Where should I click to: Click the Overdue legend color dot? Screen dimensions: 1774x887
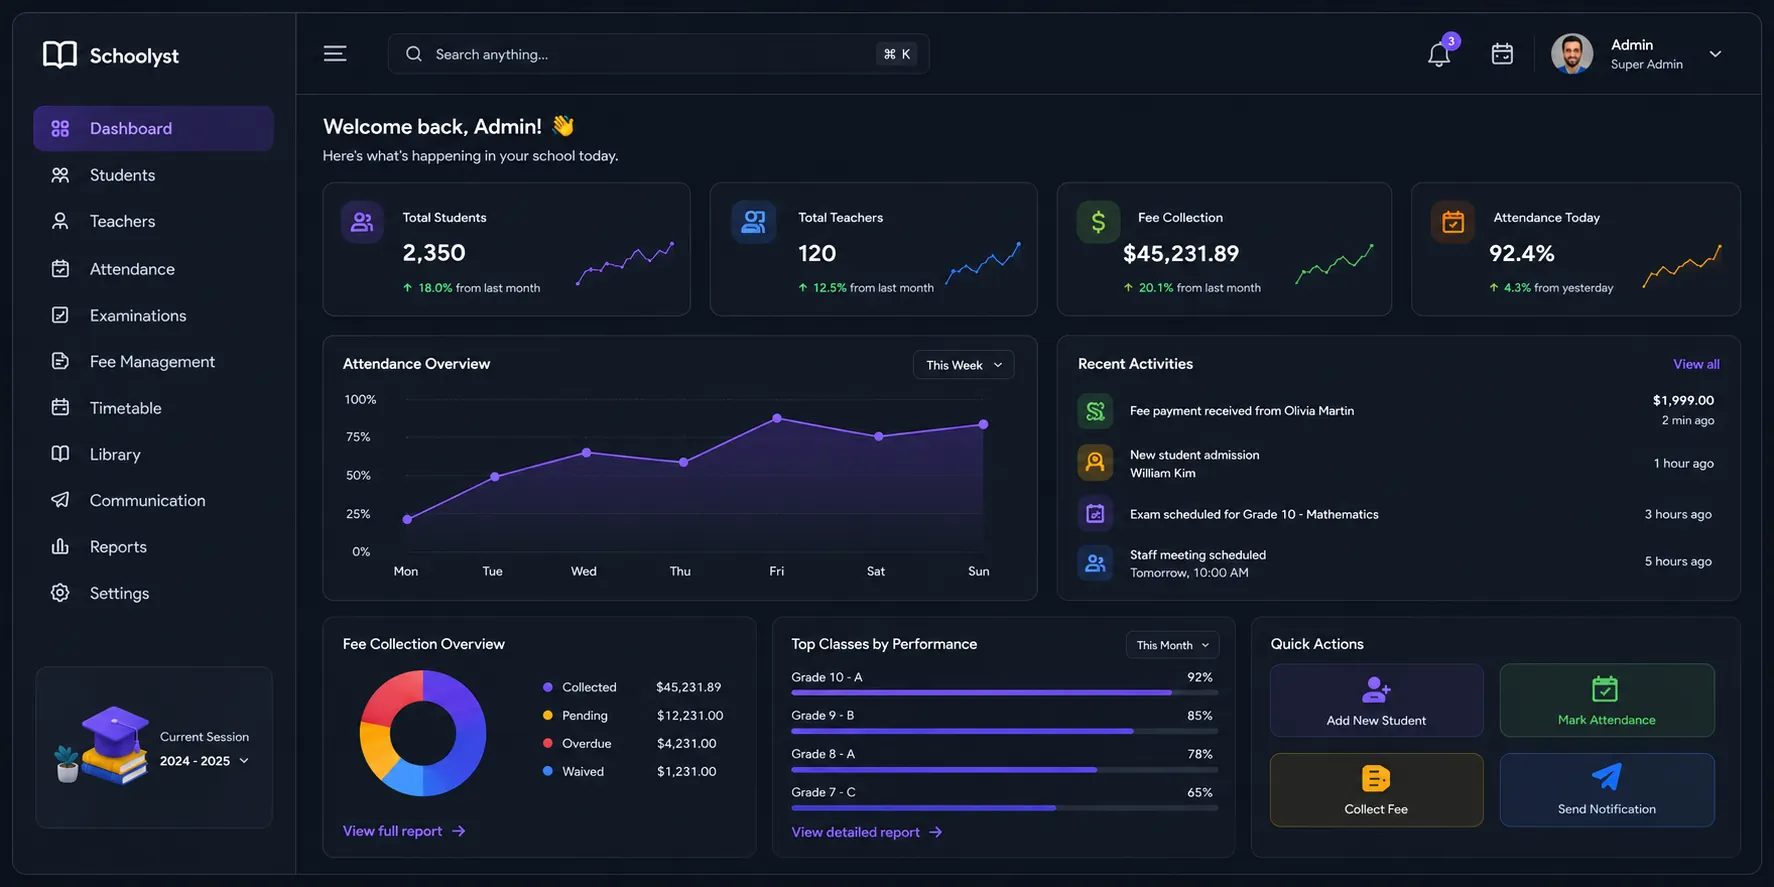(x=547, y=743)
